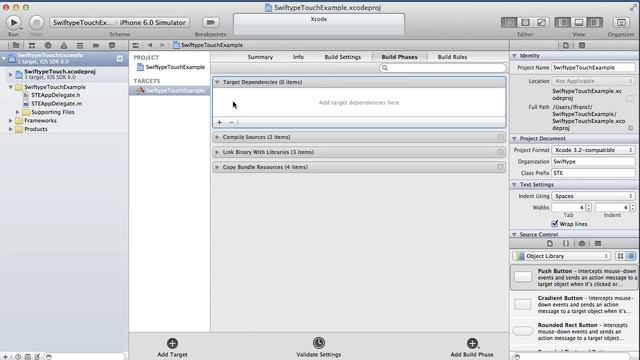This screenshot has height=360, width=640.
Task: Click the Stop button in toolbar
Action: [36, 22]
